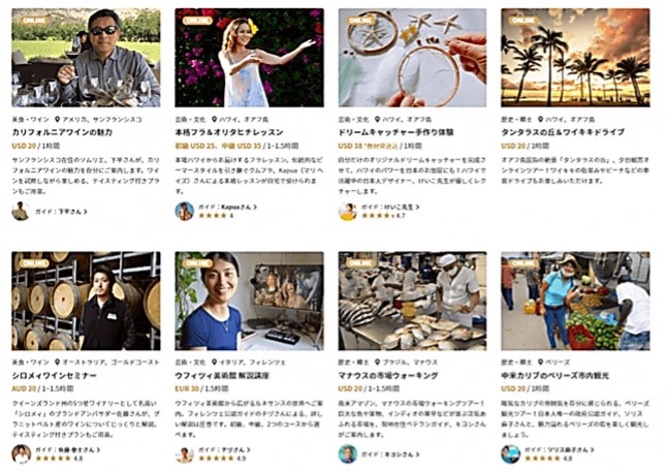The height and width of the screenshot is (475, 668).
Task: Click the ONLINE badge on the California wine photo
Action: coord(34,20)
